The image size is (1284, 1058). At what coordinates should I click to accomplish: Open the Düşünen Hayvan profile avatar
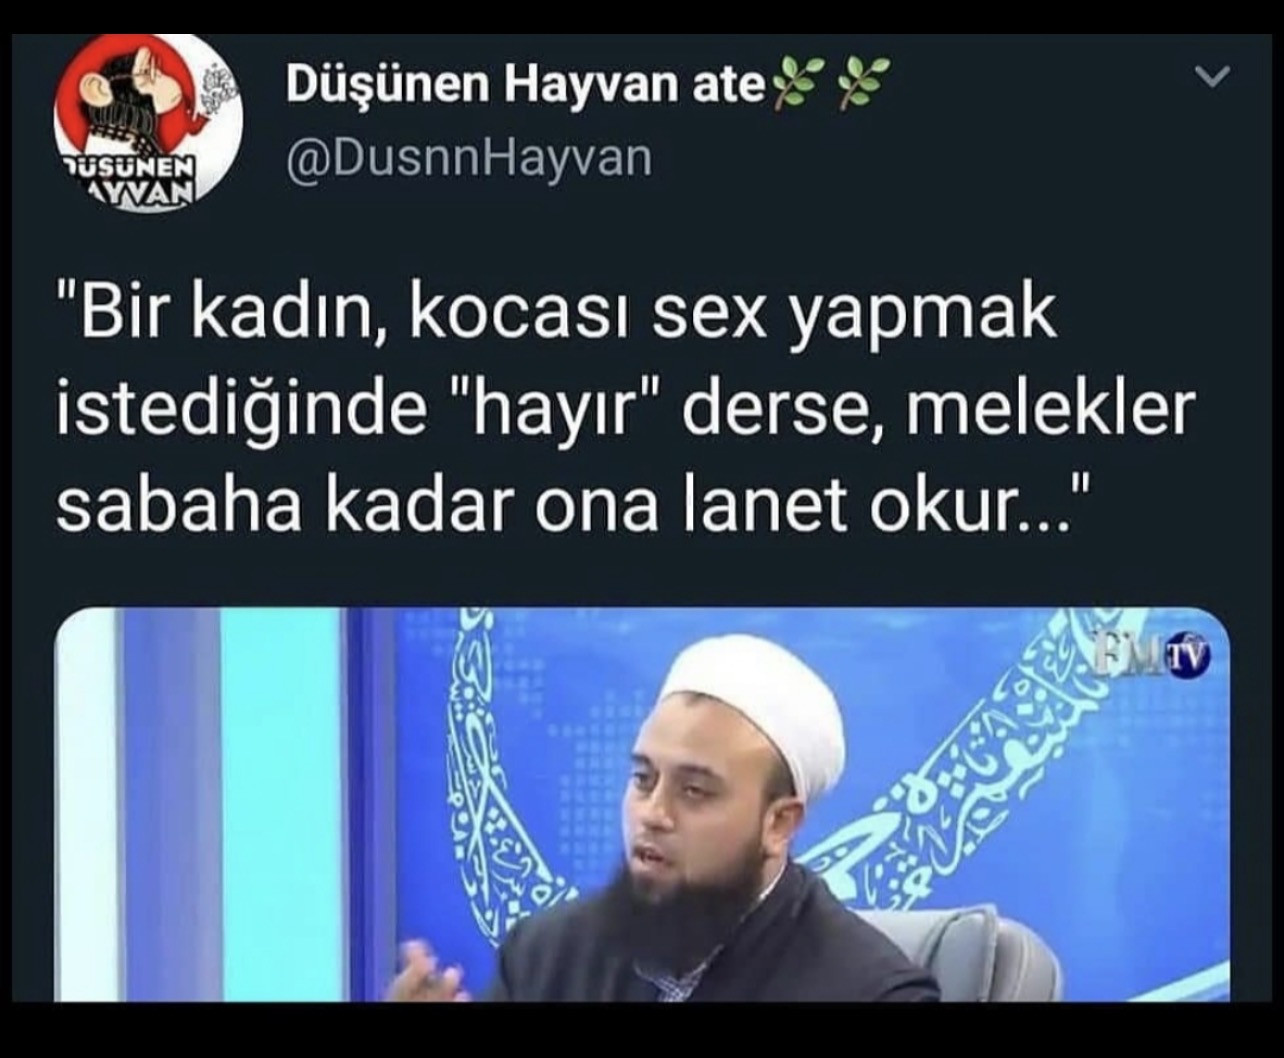coord(148,122)
